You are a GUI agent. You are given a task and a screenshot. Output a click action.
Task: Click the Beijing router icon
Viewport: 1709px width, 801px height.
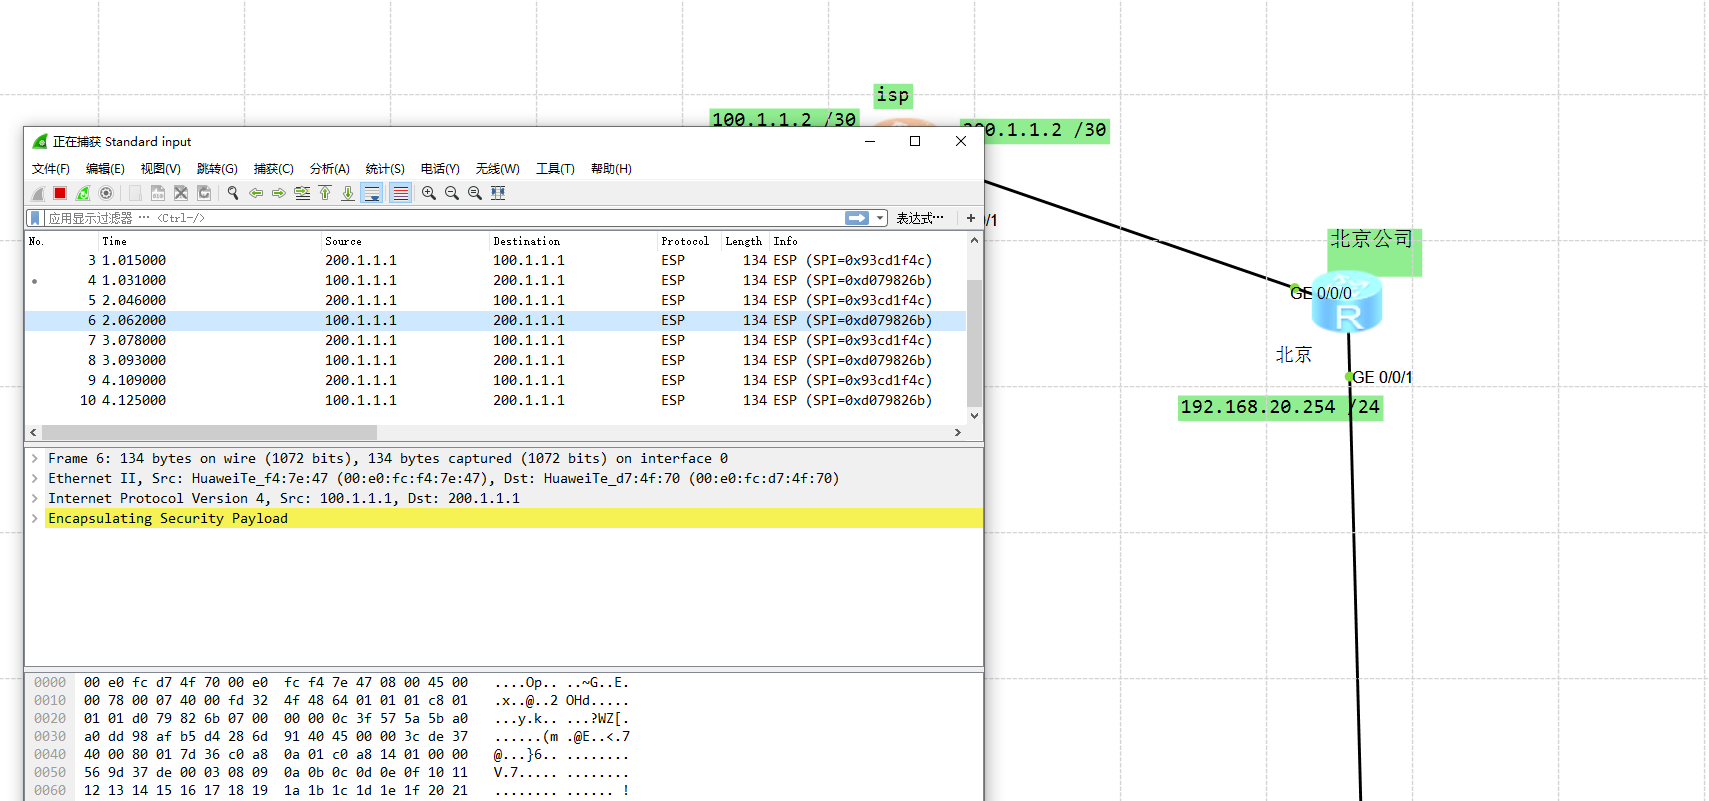point(1347,305)
